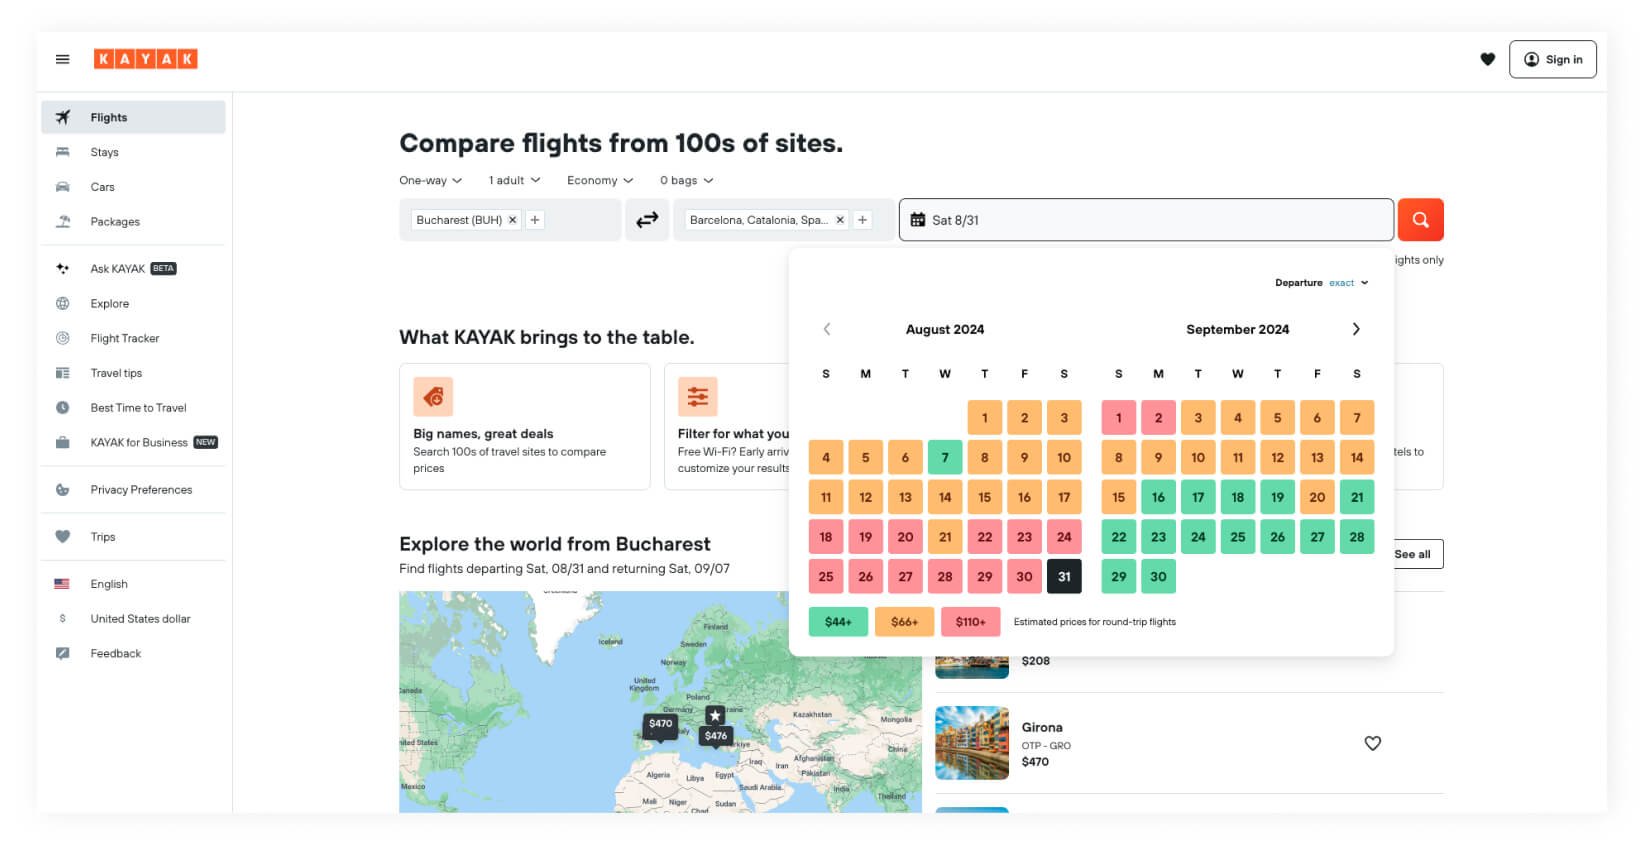The height and width of the screenshot is (844, 1644).
Task: Open Packages in sidebar
Action: [133, 222]
